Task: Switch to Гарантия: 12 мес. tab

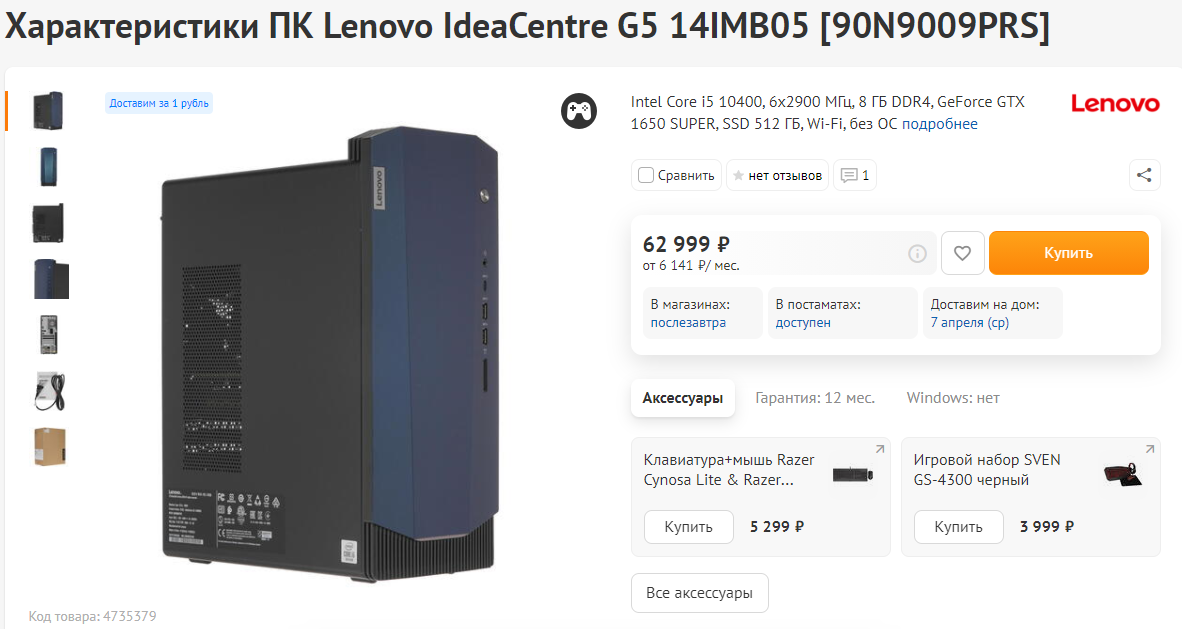Action: click(815, 398)
